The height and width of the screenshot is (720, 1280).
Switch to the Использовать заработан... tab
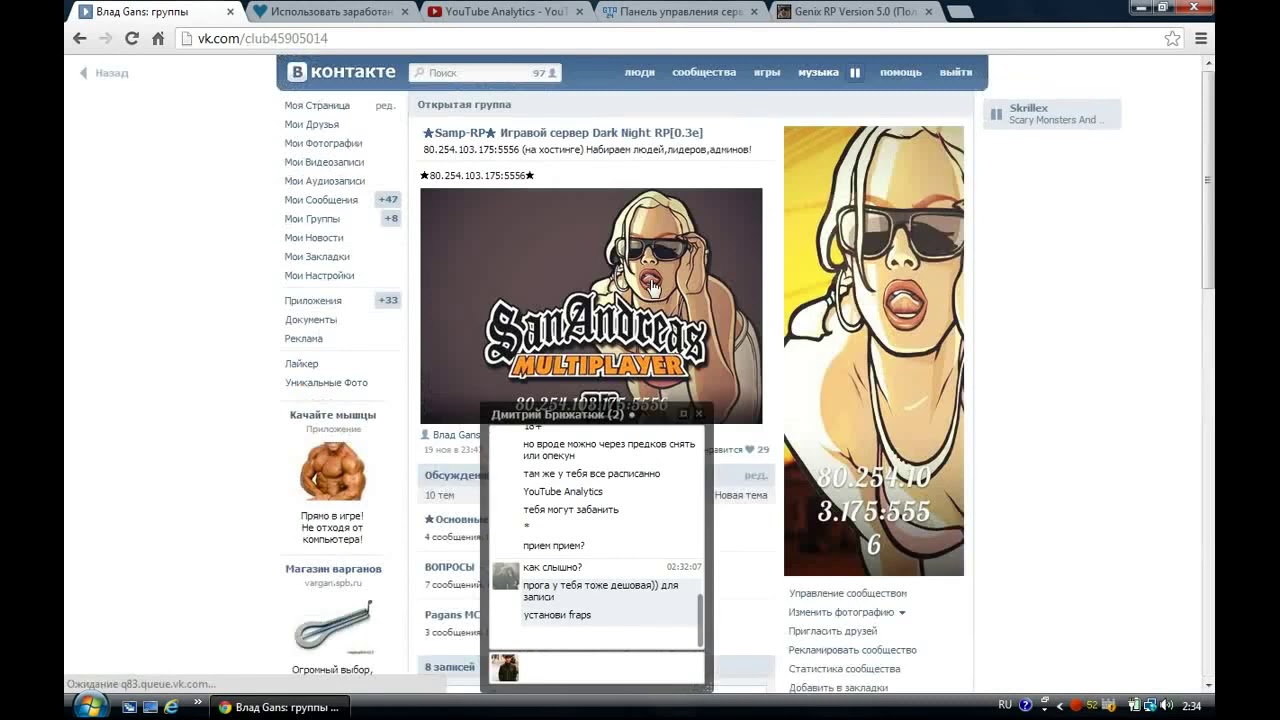pyautogui.click(x=330, y=12)
